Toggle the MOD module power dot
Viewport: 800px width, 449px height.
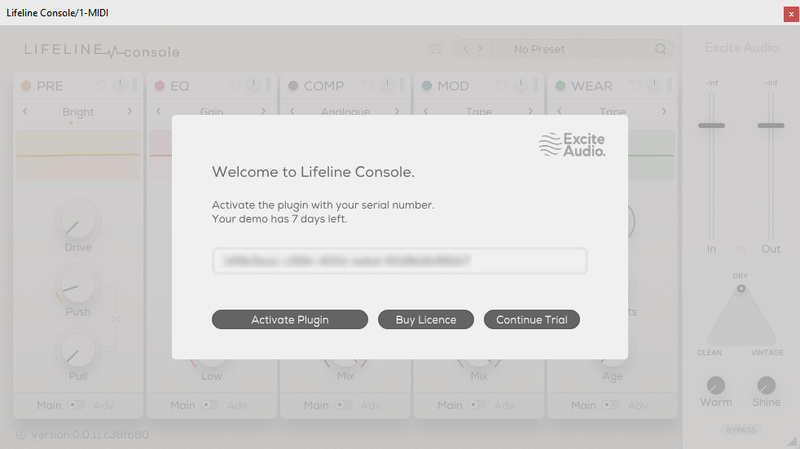(x=427, y=85)
